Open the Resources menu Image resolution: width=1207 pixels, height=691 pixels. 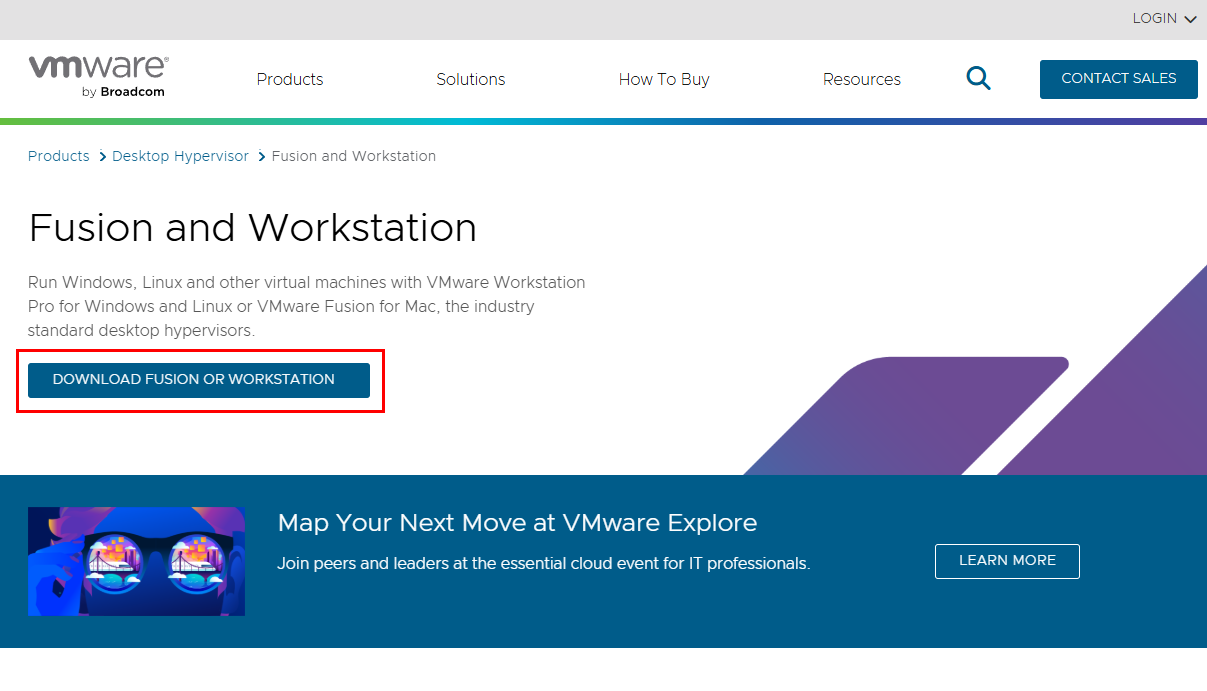click(x=862, y=79)
